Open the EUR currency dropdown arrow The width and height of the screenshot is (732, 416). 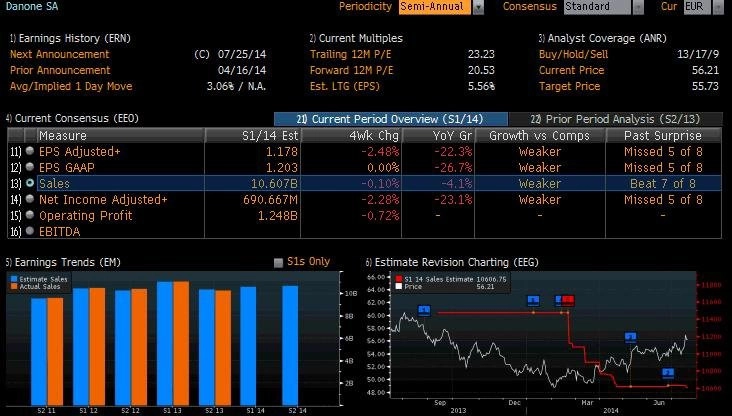pyautogui.click(x=718, y=7)
